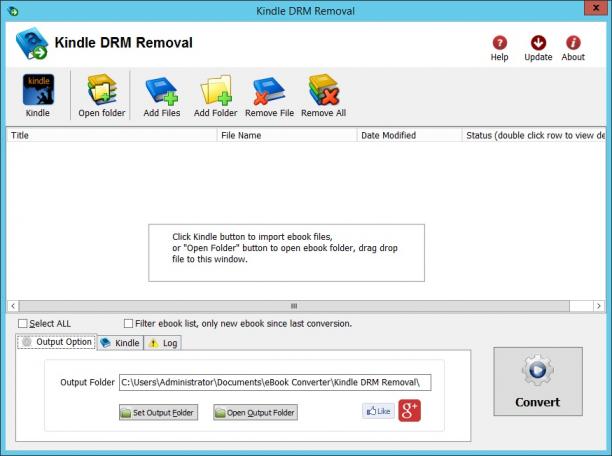Click the Facebook Like button

pyautogui.click(x=378, y=411)
